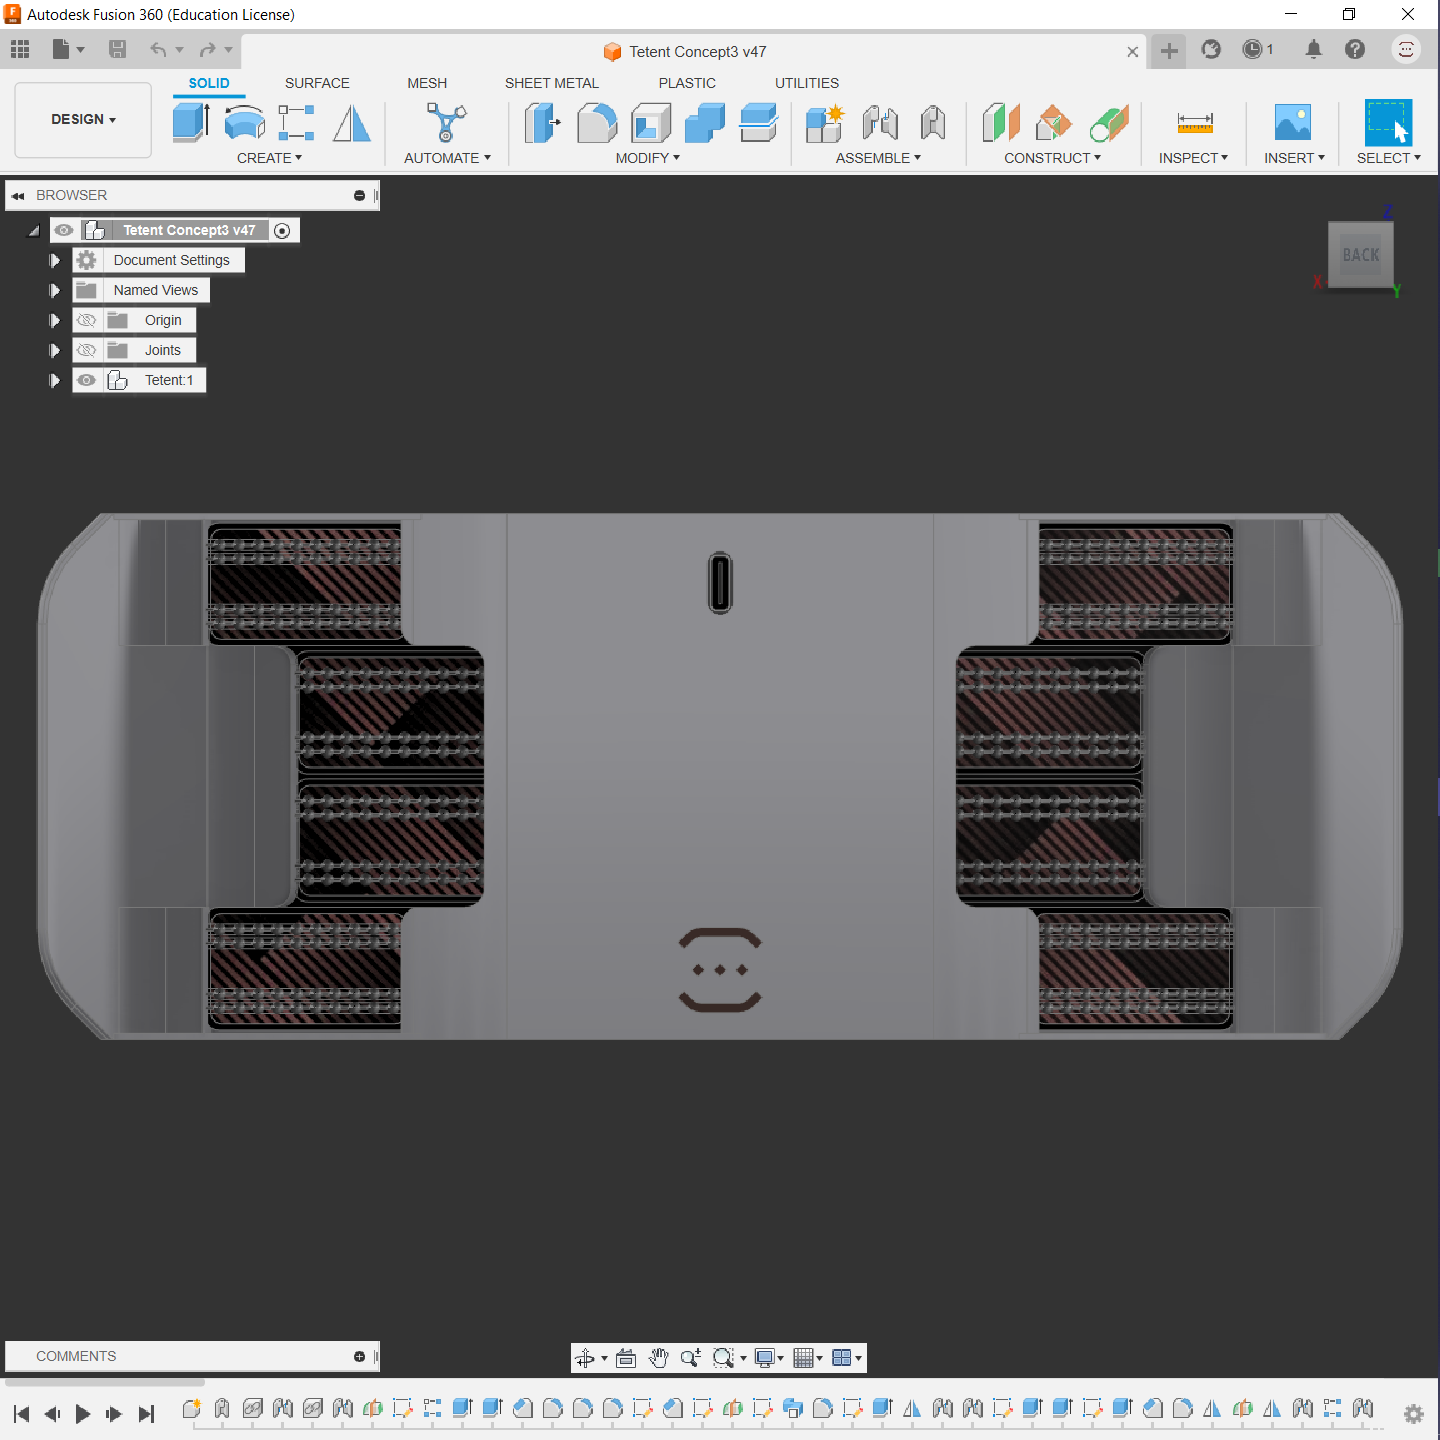Screen dimensions: 1440x1440
Task: Switch to the SURFACE tab
Action: 317,83
